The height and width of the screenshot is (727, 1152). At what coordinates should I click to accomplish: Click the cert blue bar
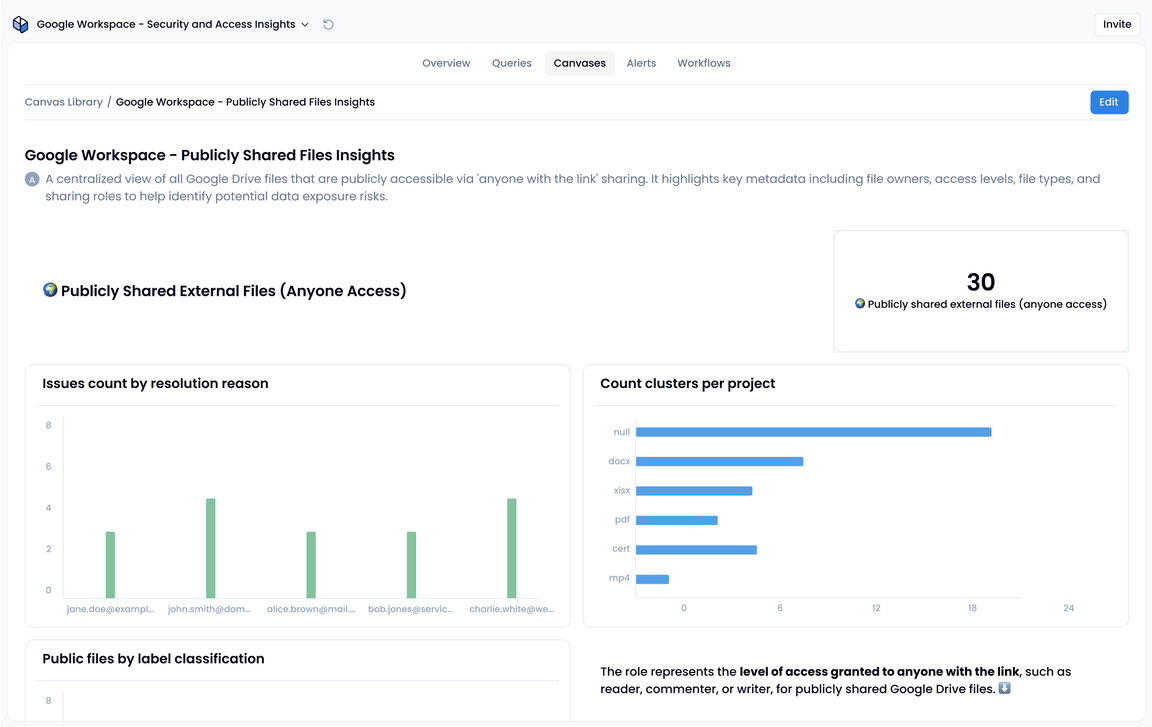click(x=696, y=549)
